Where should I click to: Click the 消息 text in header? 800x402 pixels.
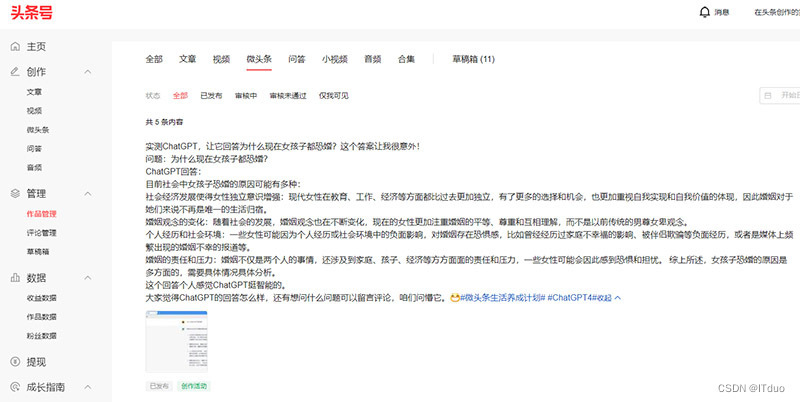point(721,13)
